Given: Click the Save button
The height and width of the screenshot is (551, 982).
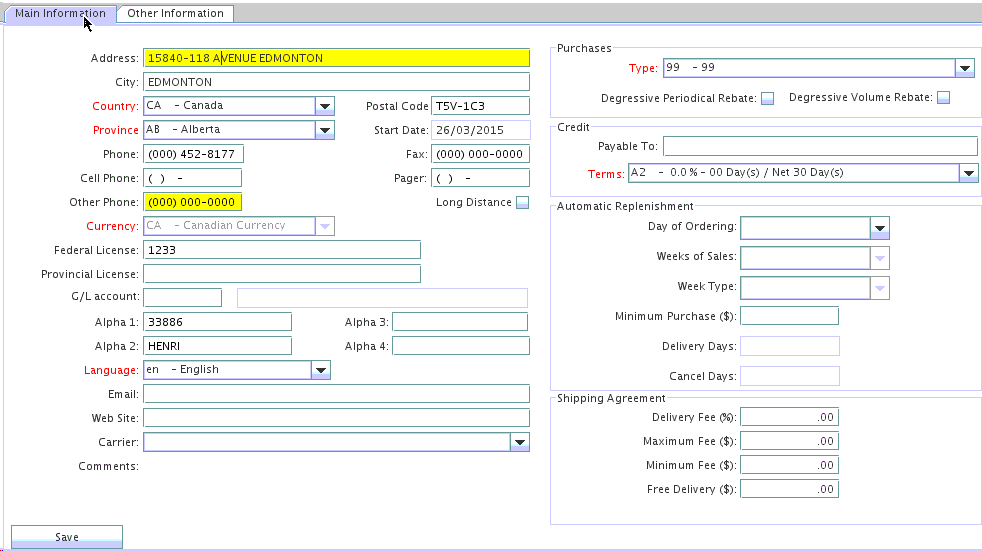Looking at the screenshot, I should (x=67, y=537).
